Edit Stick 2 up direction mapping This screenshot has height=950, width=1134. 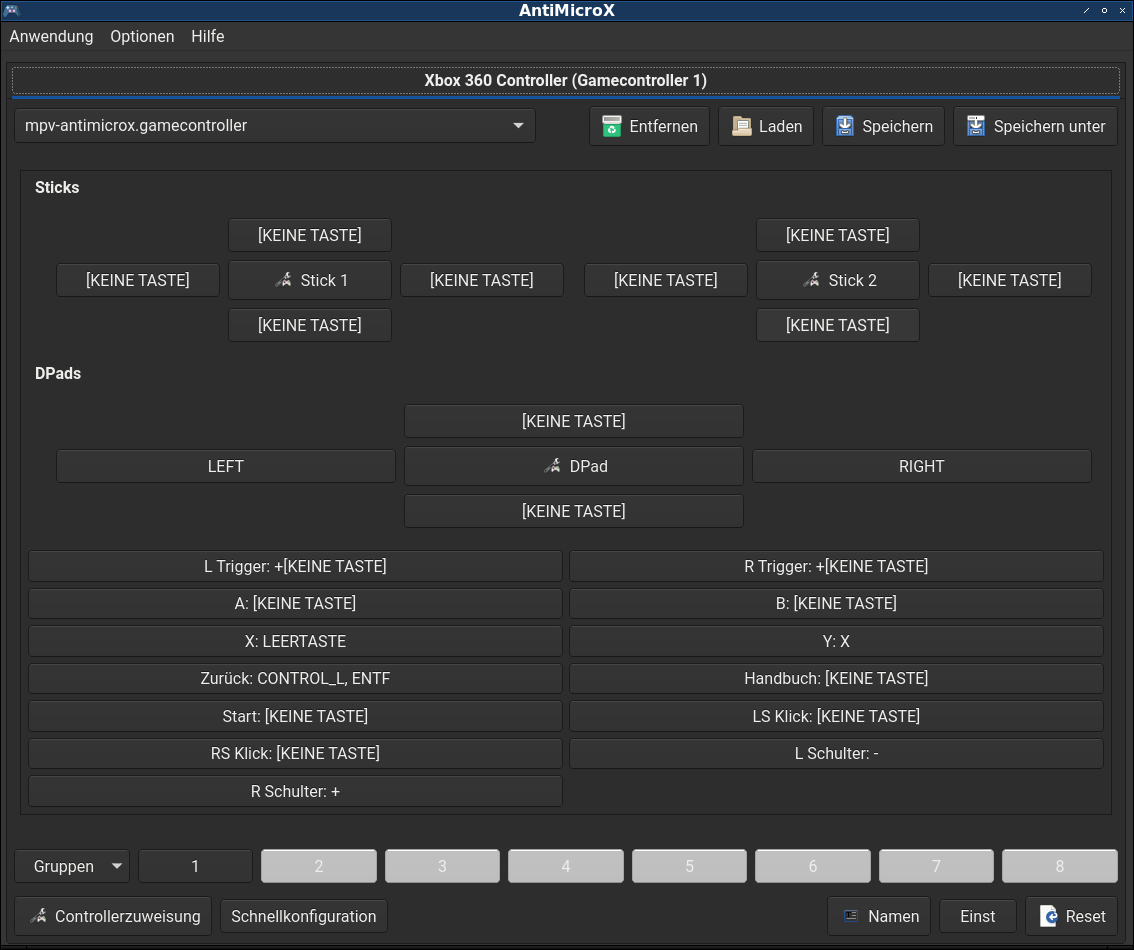point(837,235)
